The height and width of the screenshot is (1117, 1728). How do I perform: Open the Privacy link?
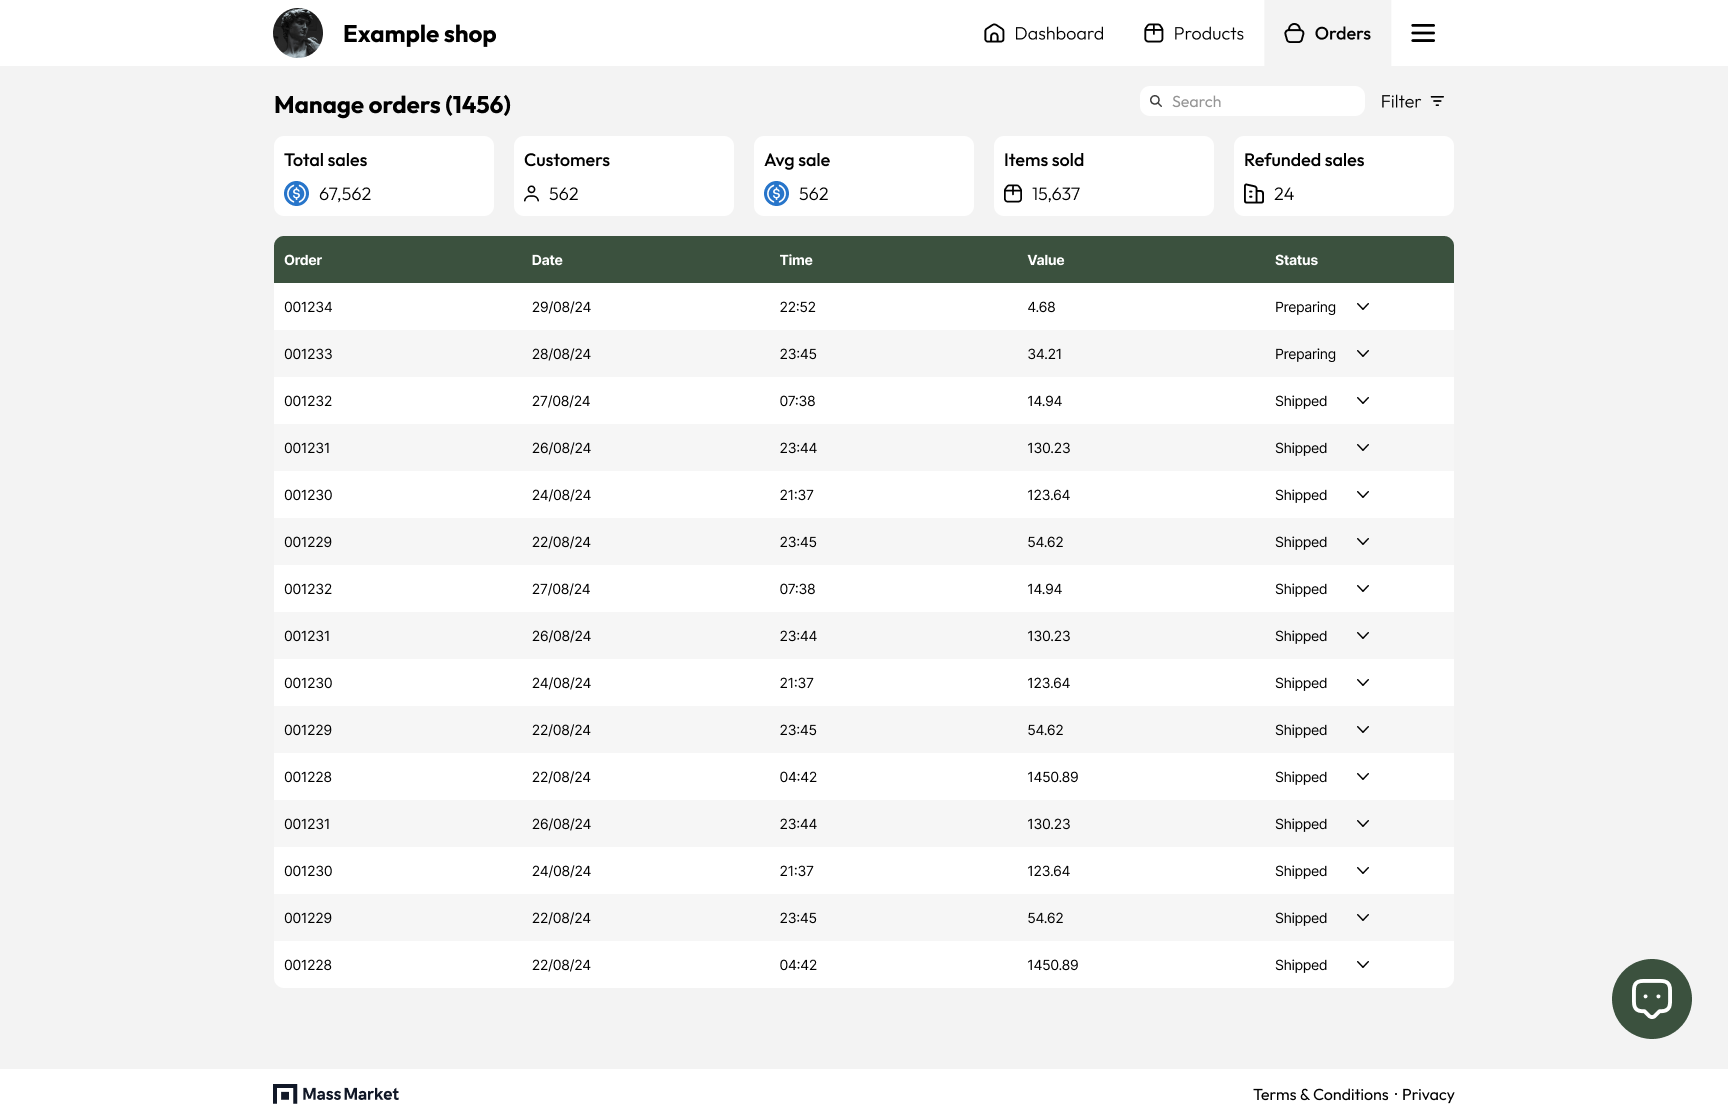click(1427, 1094)
